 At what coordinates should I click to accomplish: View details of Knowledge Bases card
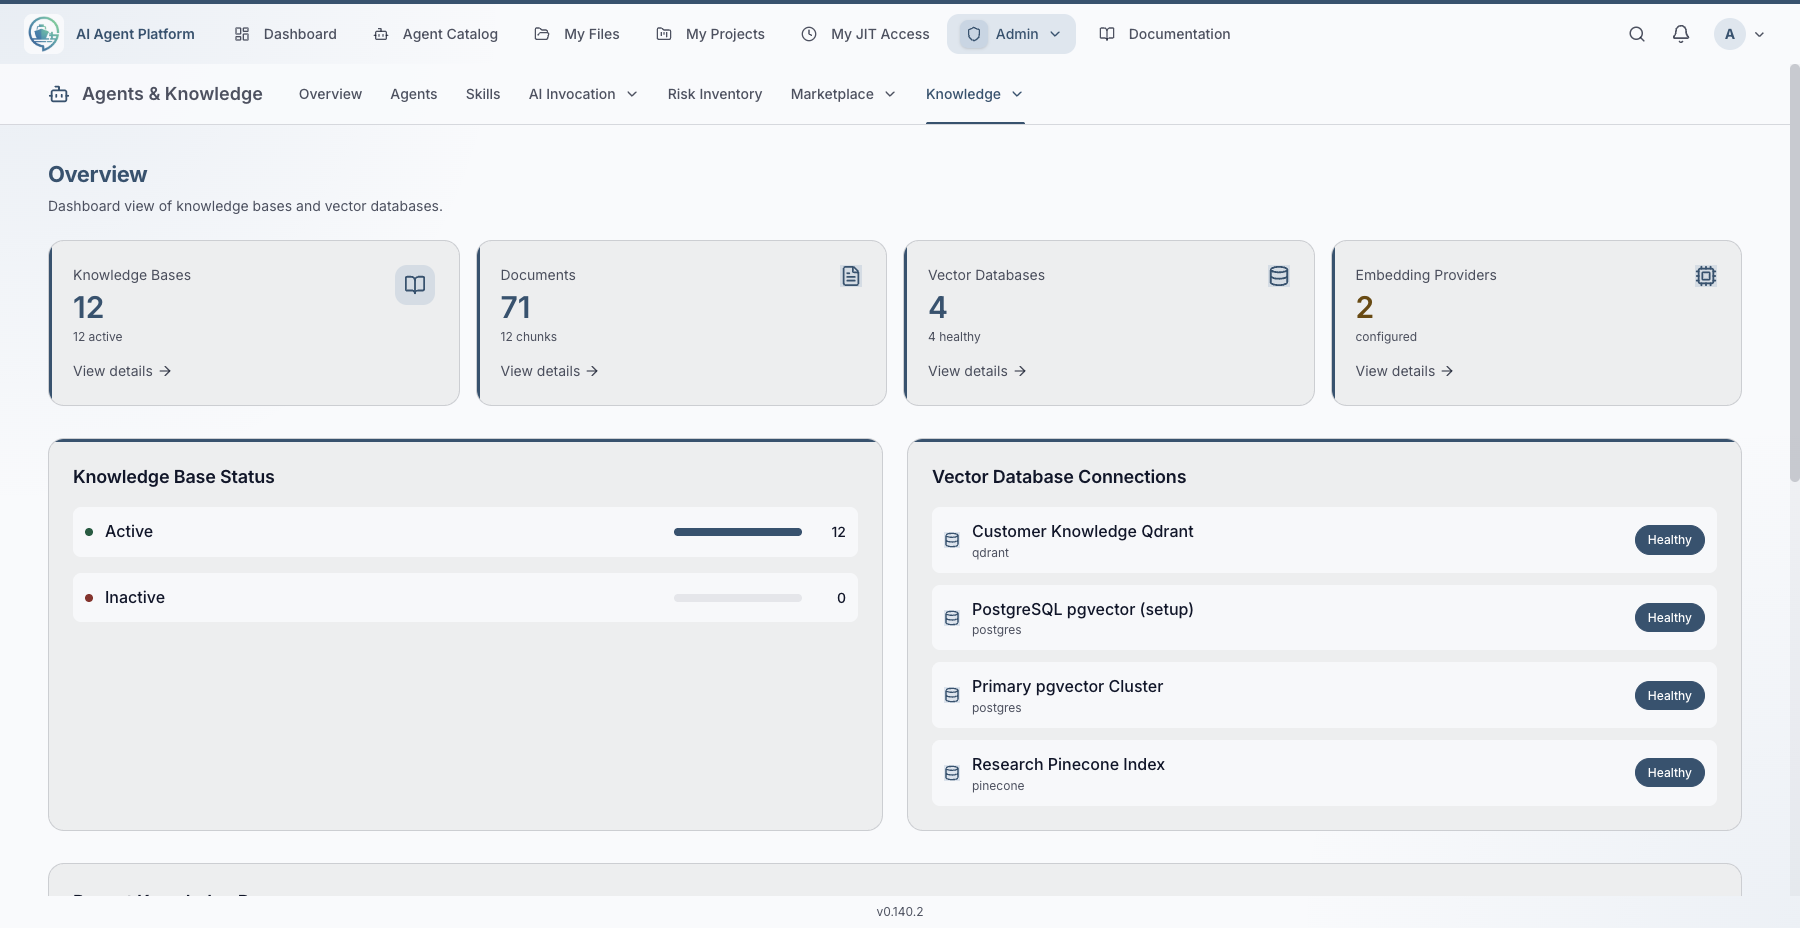pyautogui.click(x=122, y=371)
